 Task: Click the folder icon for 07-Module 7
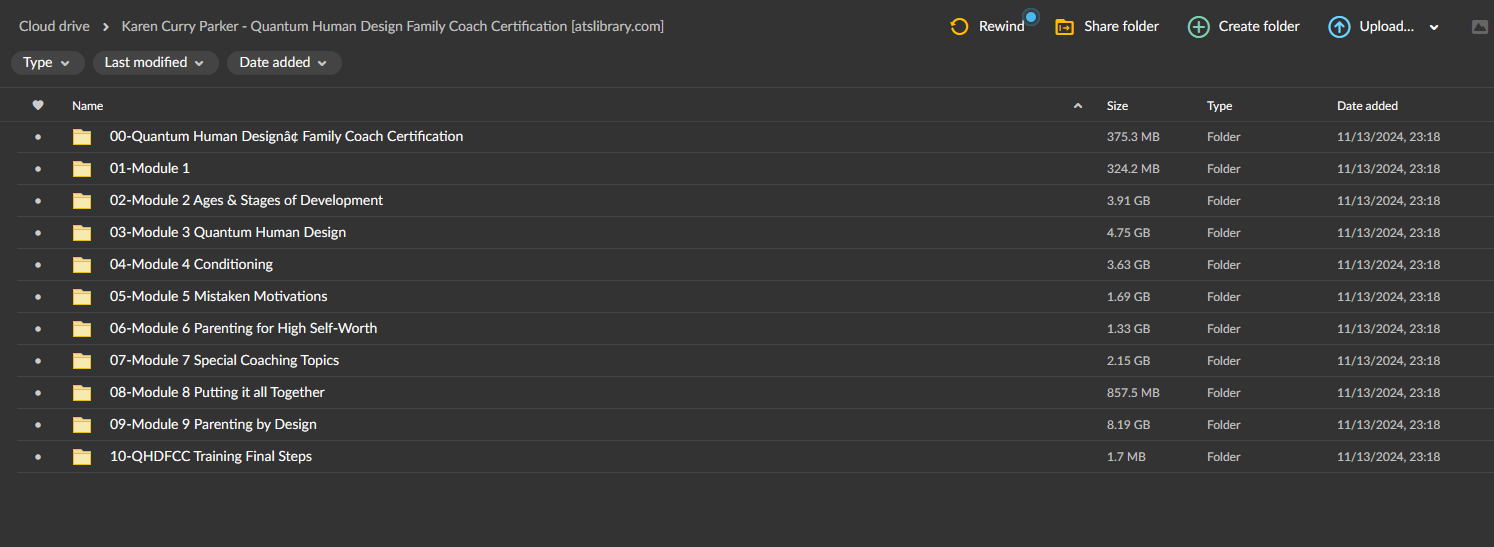82,361
